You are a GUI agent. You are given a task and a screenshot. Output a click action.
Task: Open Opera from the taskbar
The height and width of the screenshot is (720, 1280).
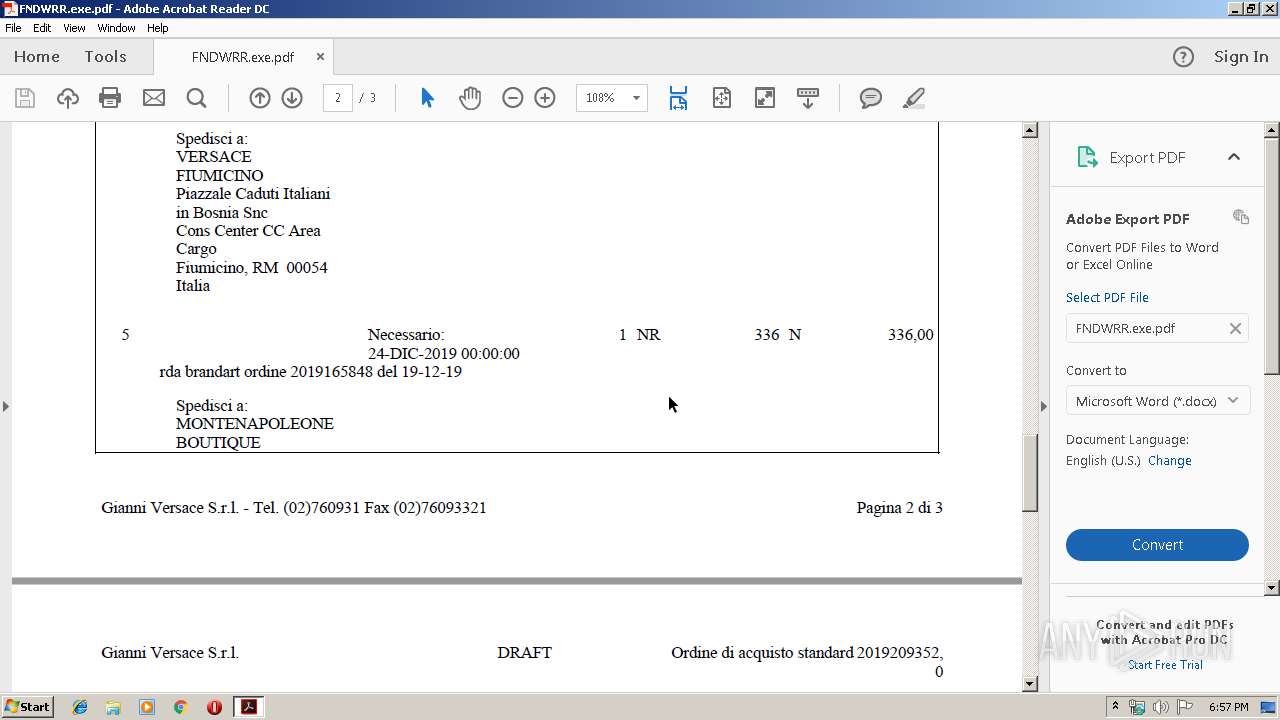coord(214,707)
